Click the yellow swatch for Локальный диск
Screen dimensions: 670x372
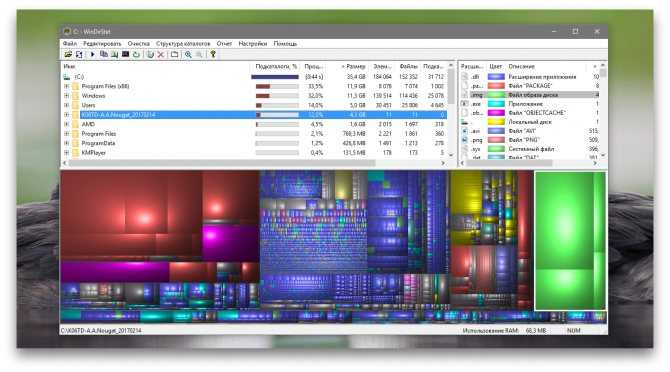(x=496, y=122)
